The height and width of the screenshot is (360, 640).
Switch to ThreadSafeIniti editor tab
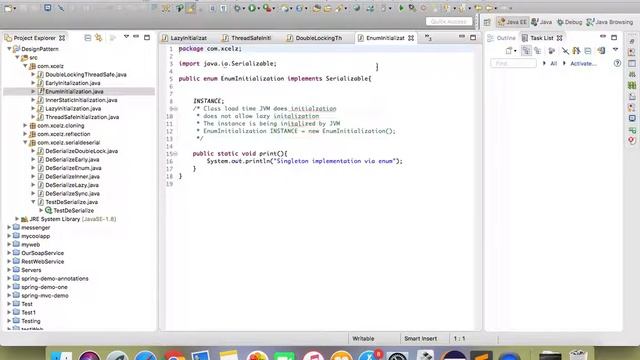pos(251,38)
